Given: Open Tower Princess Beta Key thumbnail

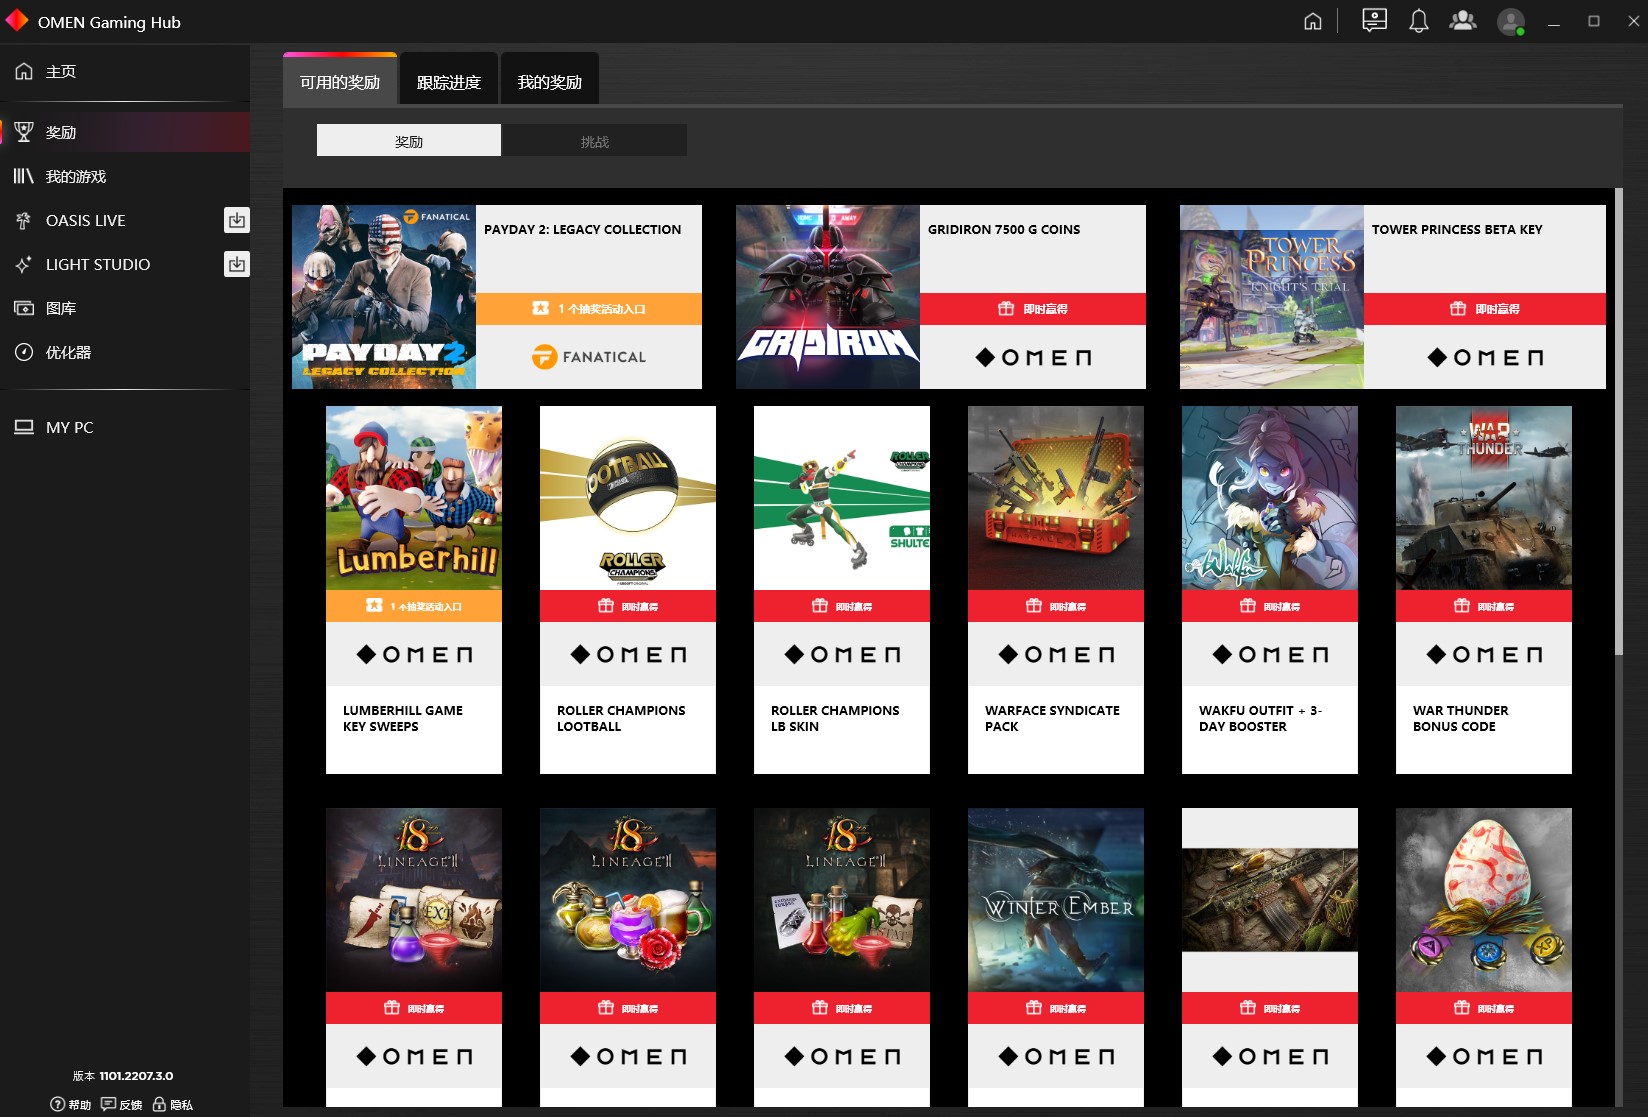Looking at the screenshot, I should click(x=1272, y=297).
